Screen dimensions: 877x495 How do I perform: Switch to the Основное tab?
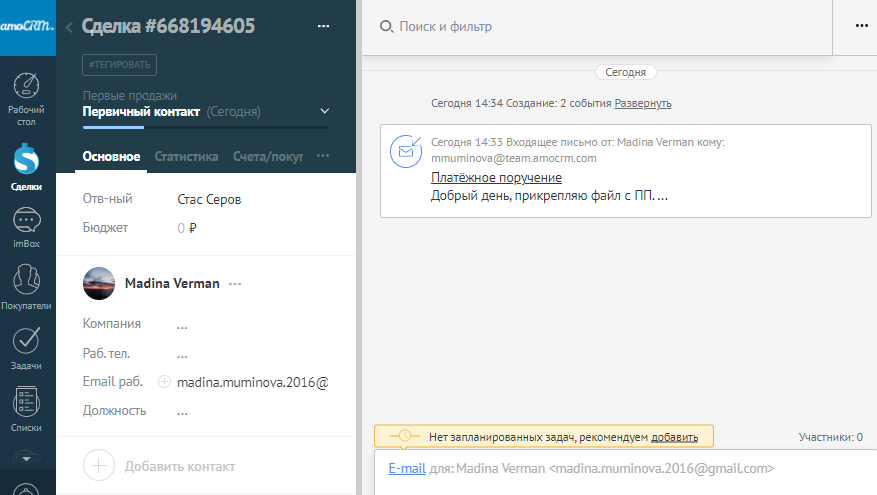[x=111, y=156]
